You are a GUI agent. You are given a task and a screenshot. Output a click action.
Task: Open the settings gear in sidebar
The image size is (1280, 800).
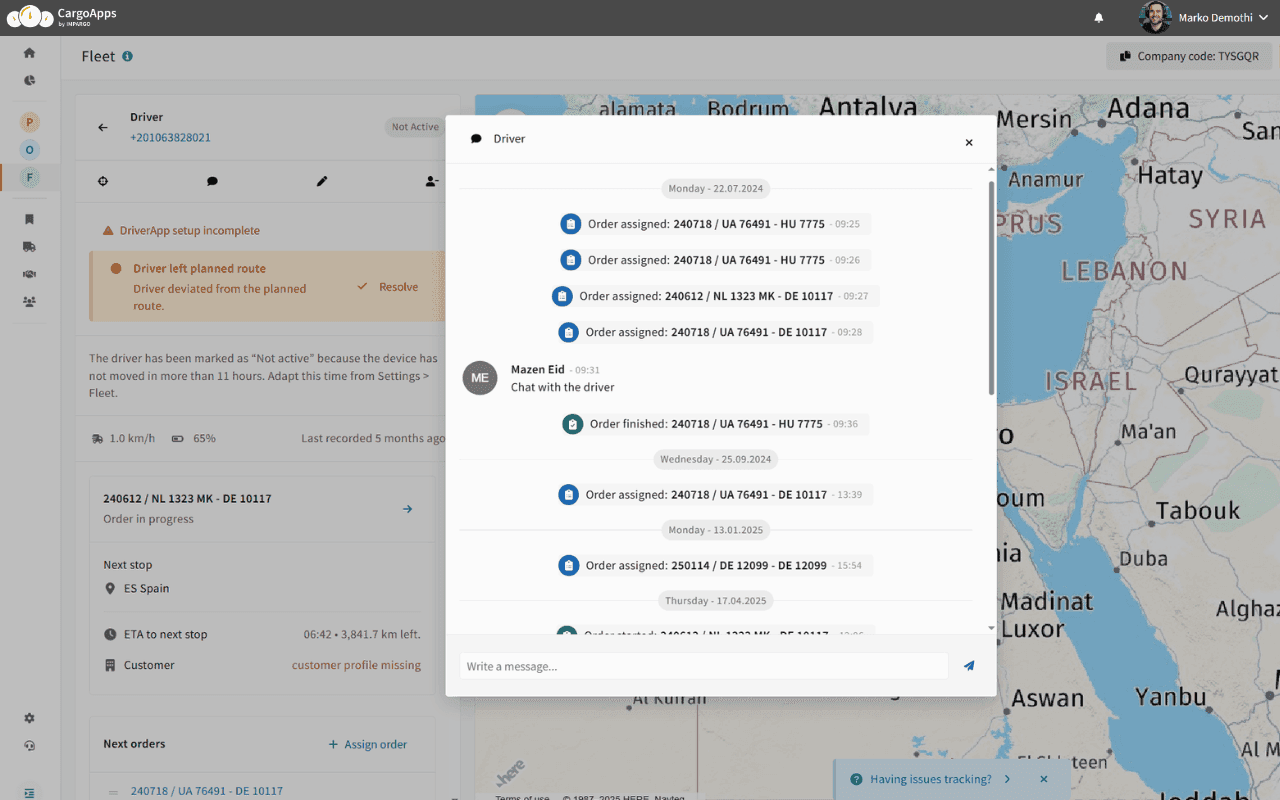click(x=29, y=718)
